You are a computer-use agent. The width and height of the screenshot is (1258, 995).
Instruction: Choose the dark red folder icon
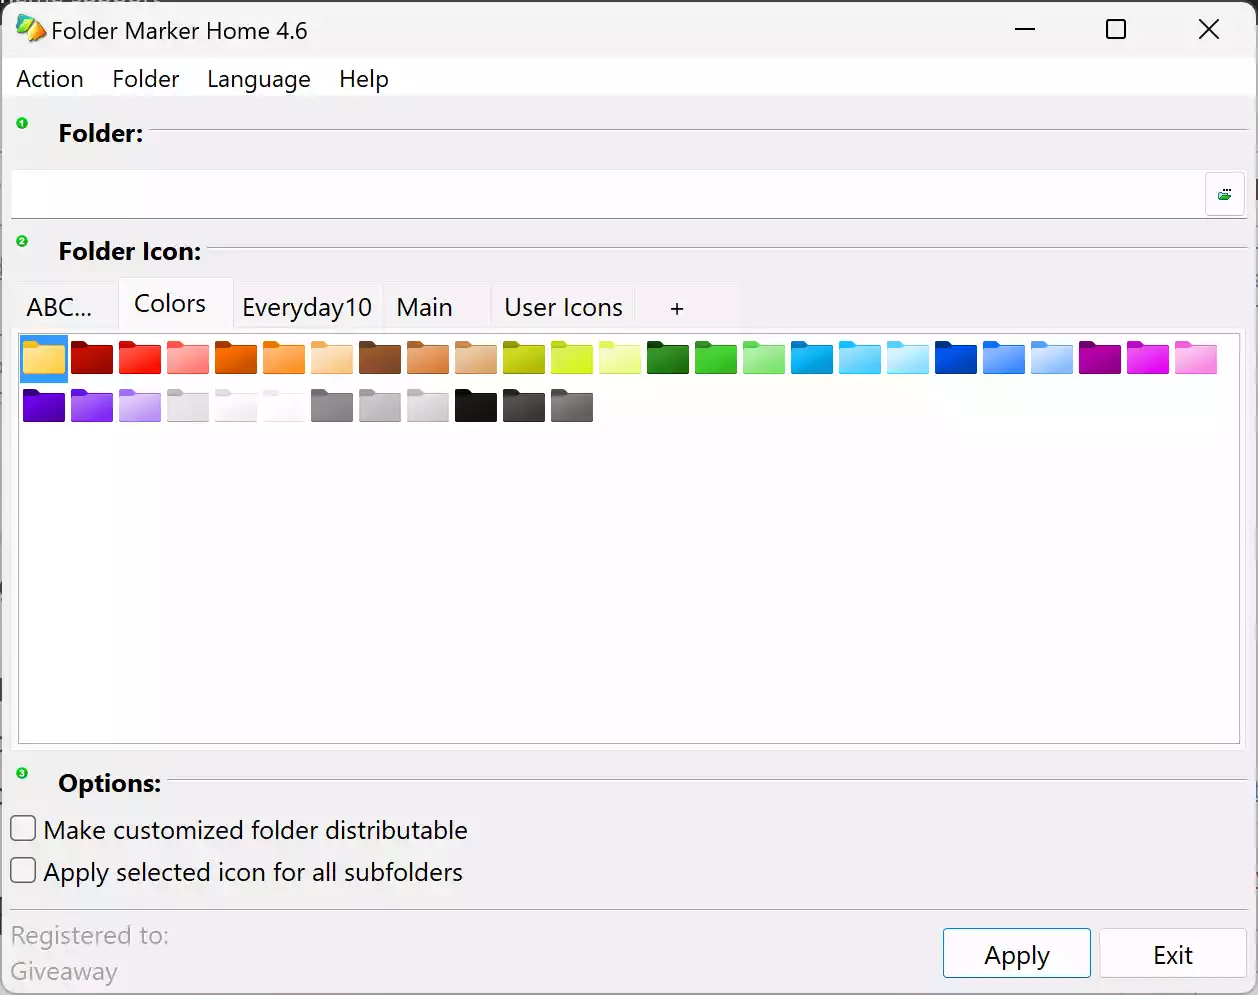tap(92, 359)
